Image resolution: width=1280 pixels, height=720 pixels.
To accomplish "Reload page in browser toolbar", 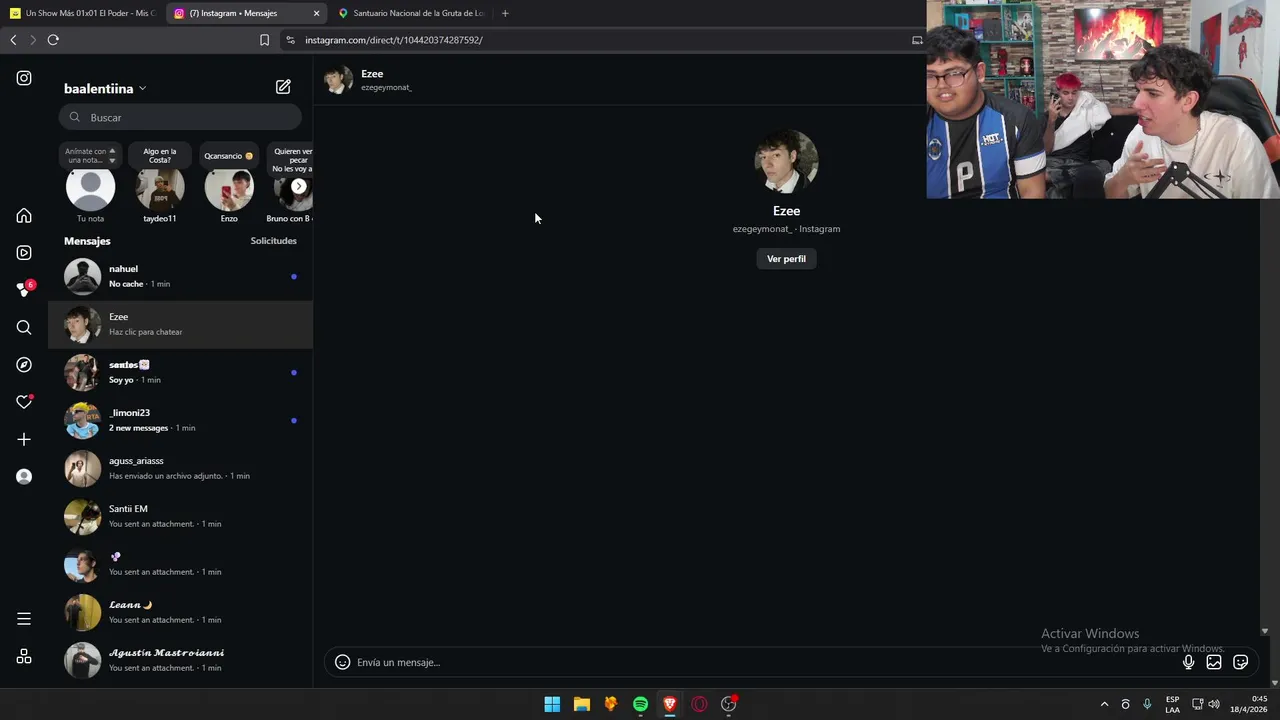I will (53, 40).
